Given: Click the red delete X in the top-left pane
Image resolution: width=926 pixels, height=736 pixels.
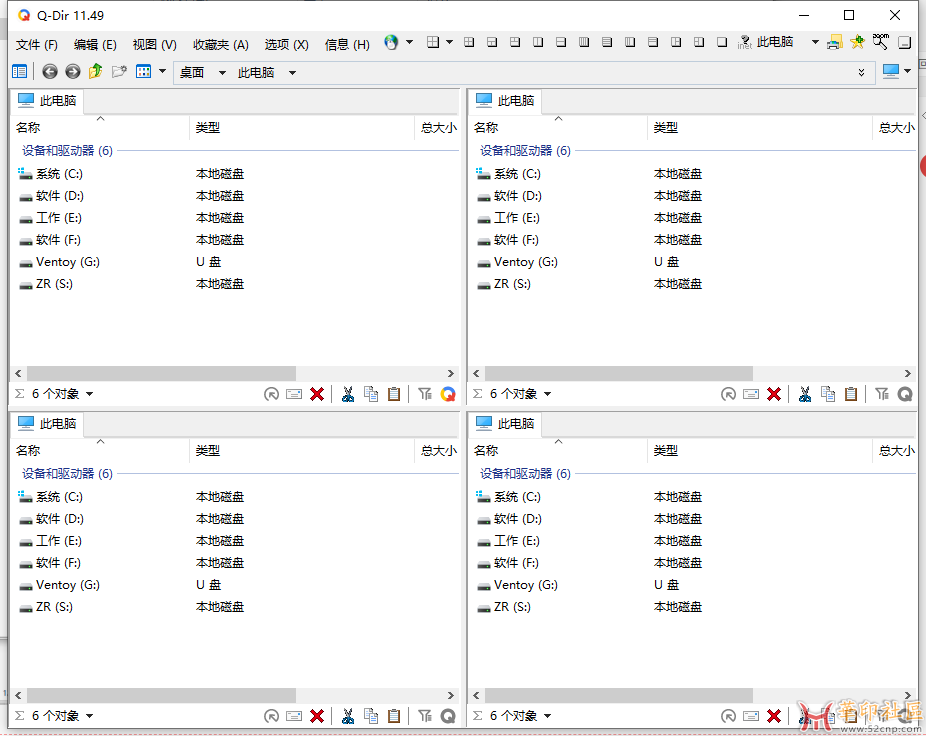Looking at the screenshot, I should [317, 394].
